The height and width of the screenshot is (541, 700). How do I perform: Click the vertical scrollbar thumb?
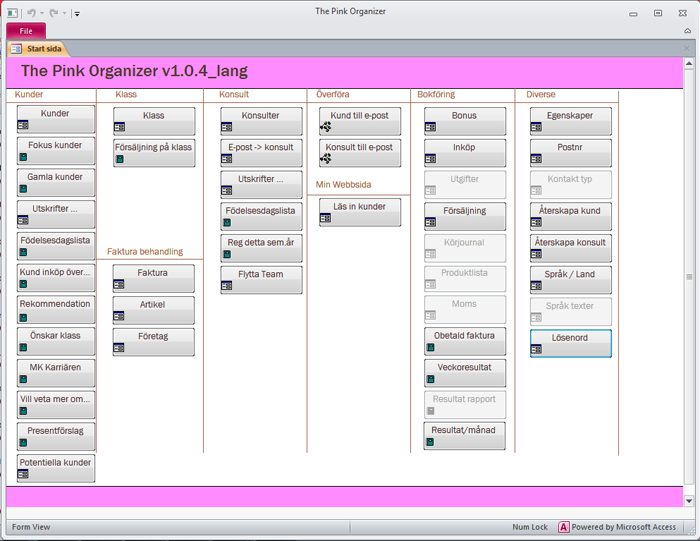tap(689, 277)
